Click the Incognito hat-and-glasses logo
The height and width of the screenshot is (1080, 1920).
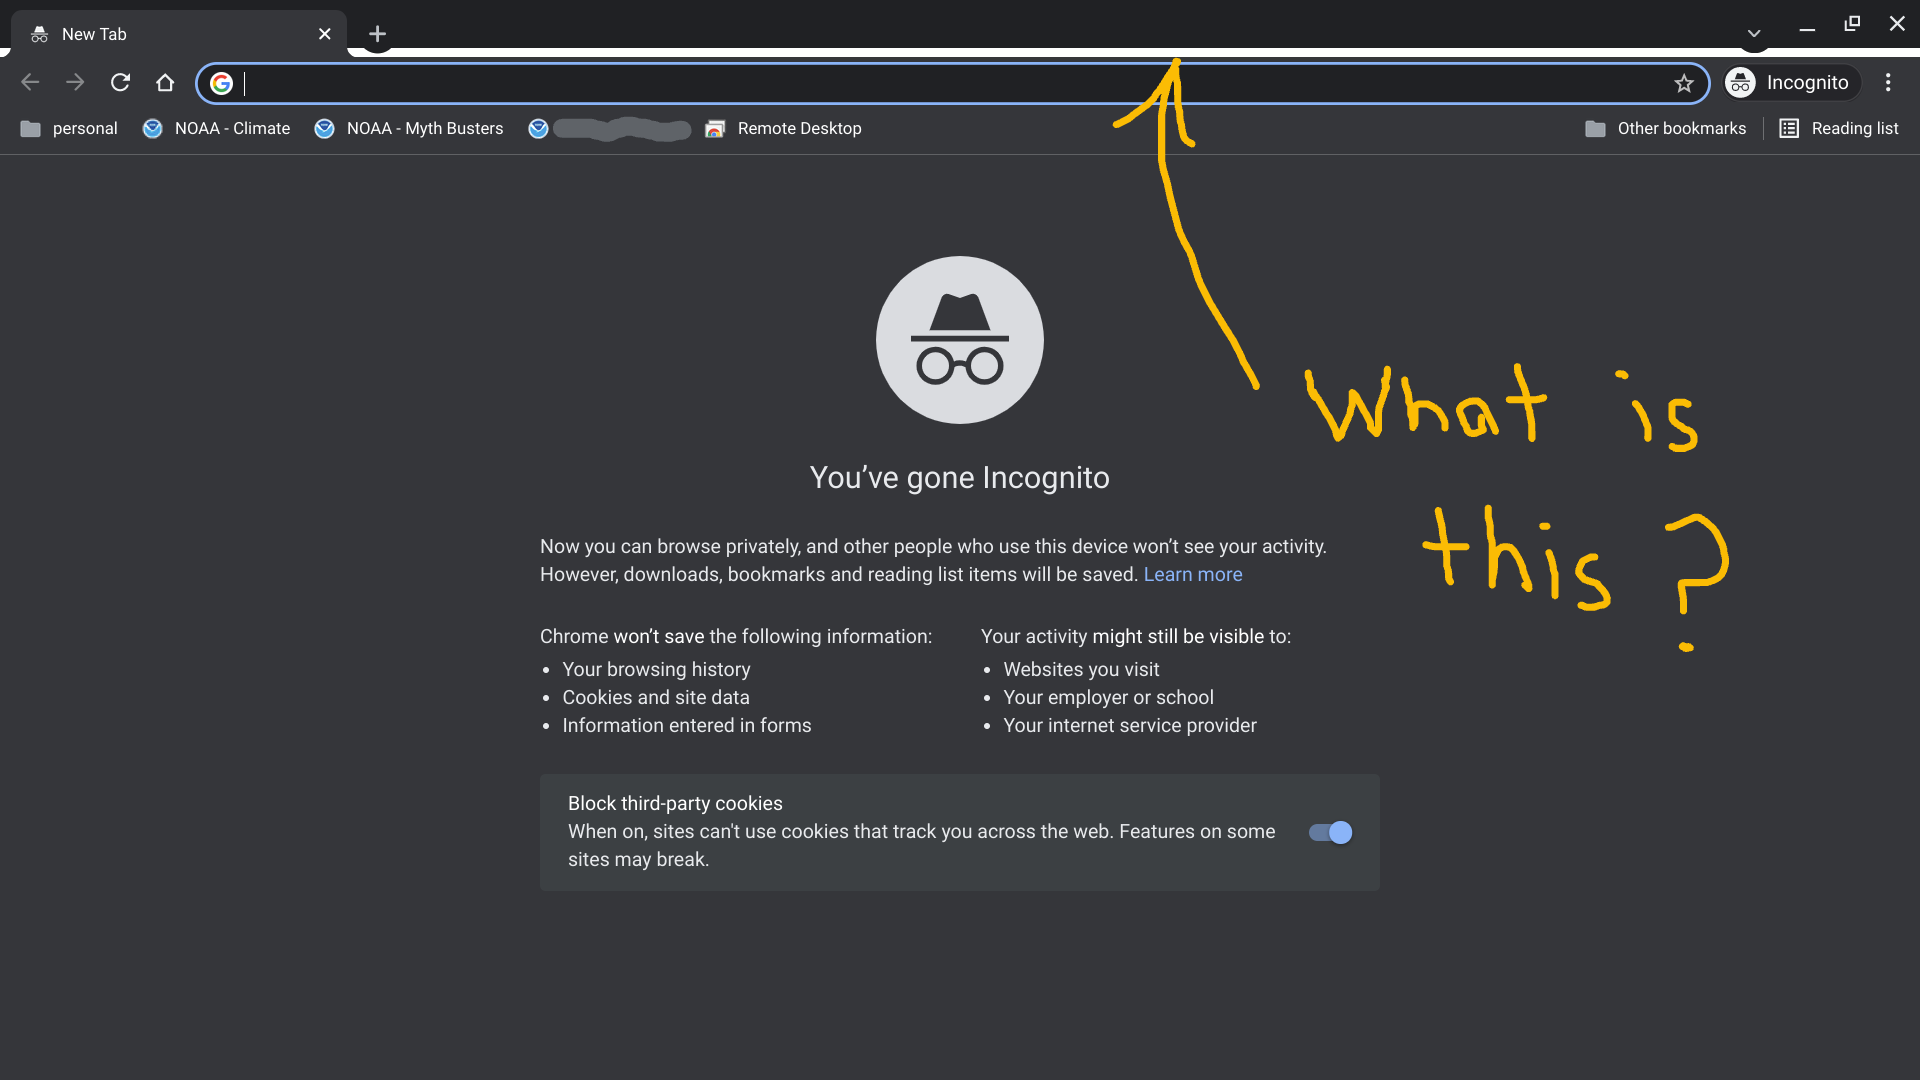960,340
